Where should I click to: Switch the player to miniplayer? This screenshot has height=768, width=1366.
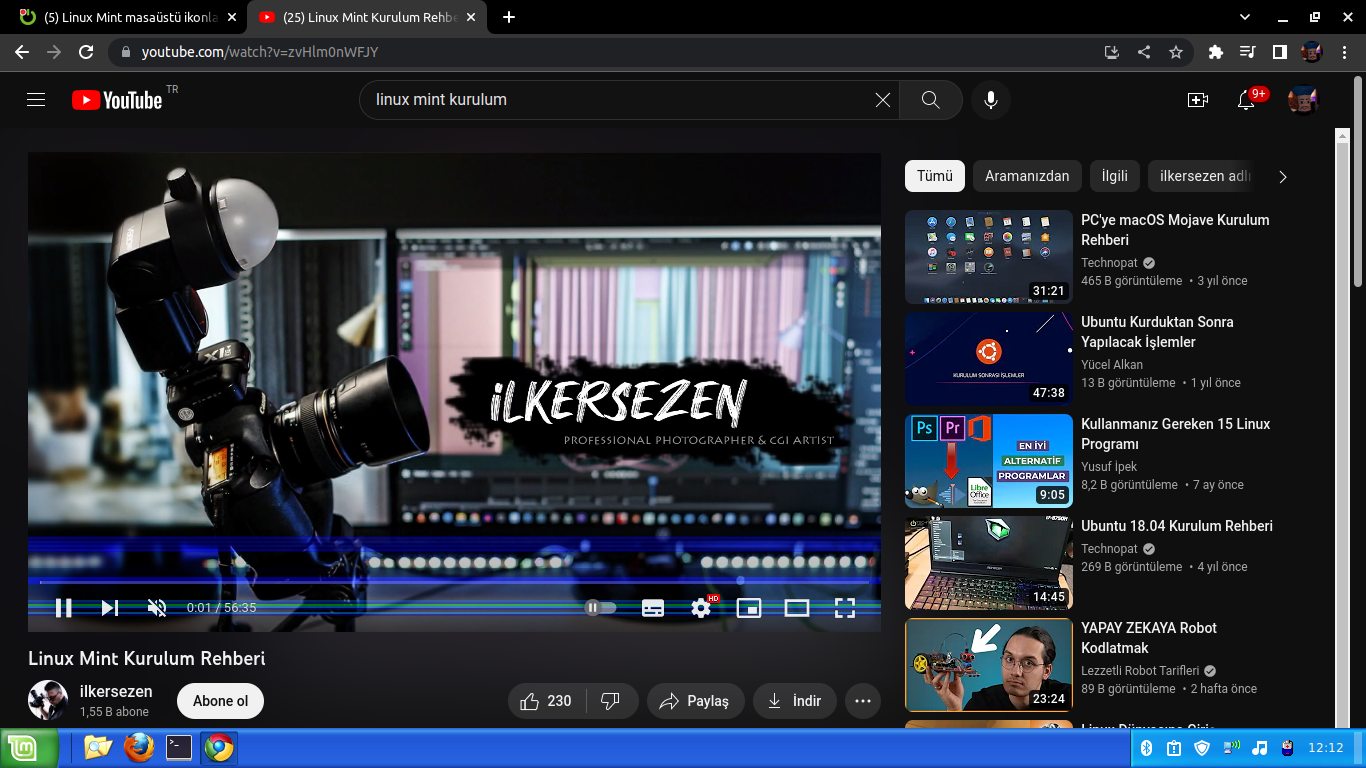pos(749,607)
